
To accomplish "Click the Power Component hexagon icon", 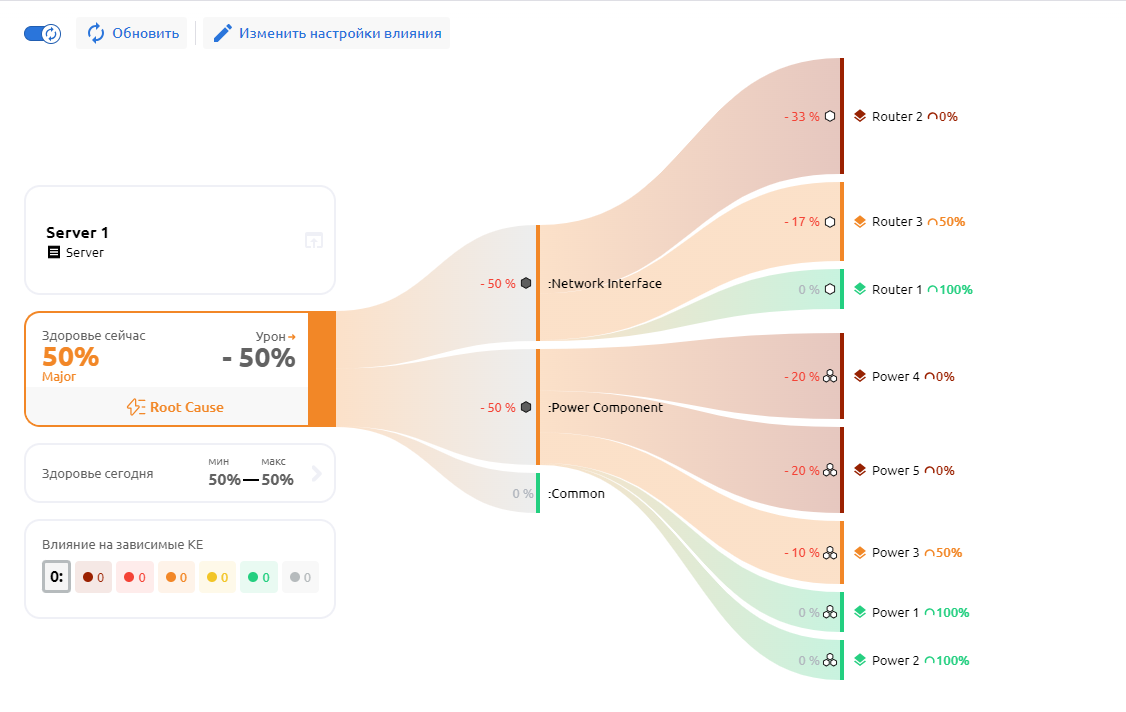I will tap(526, 407).
